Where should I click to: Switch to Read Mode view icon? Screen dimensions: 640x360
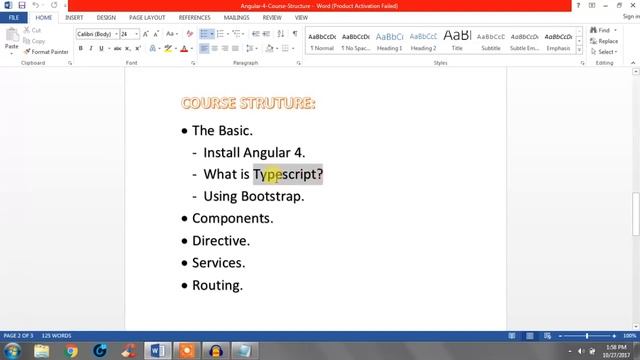pyautogui.click(x=512, y=336)
